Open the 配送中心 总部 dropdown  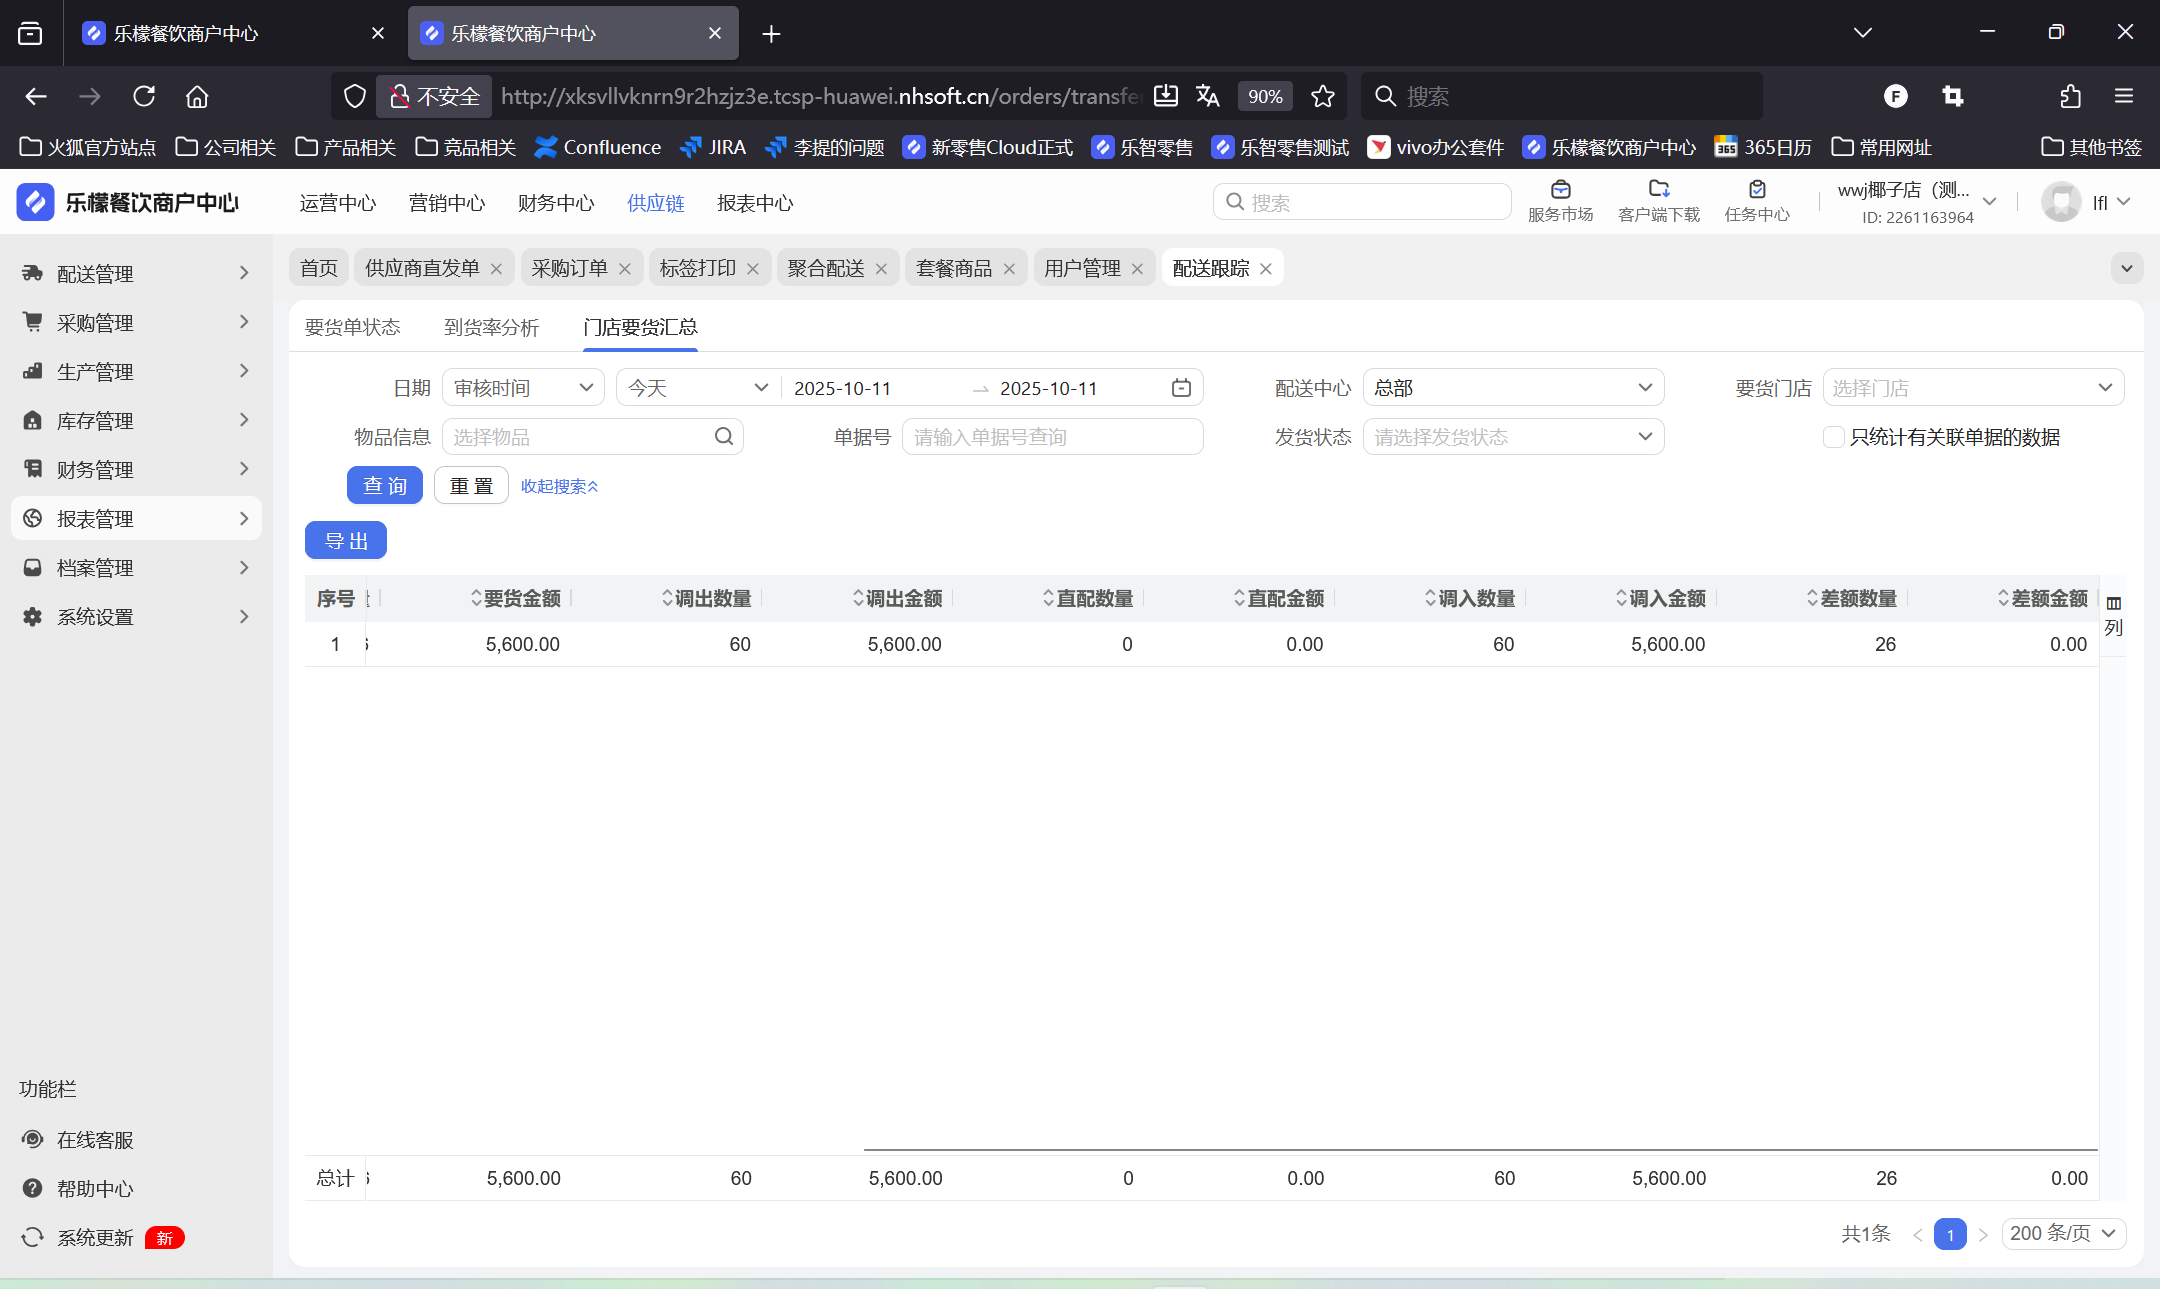tap(1512, 388)
